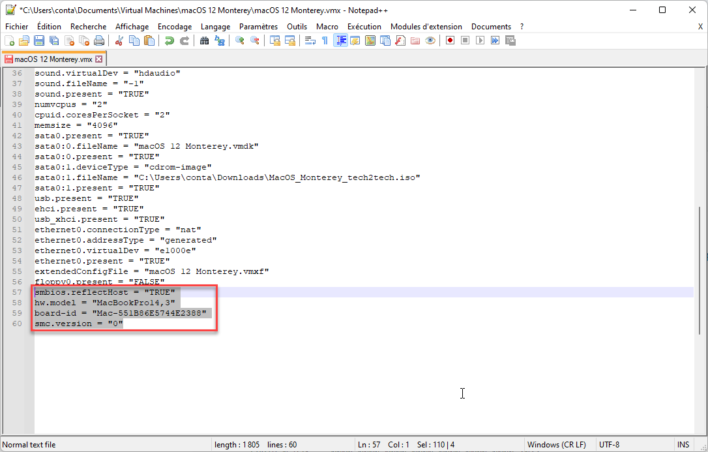Viewport: 708px width, 452px height.
Task: Open the Langage menu
Action: 215,27
